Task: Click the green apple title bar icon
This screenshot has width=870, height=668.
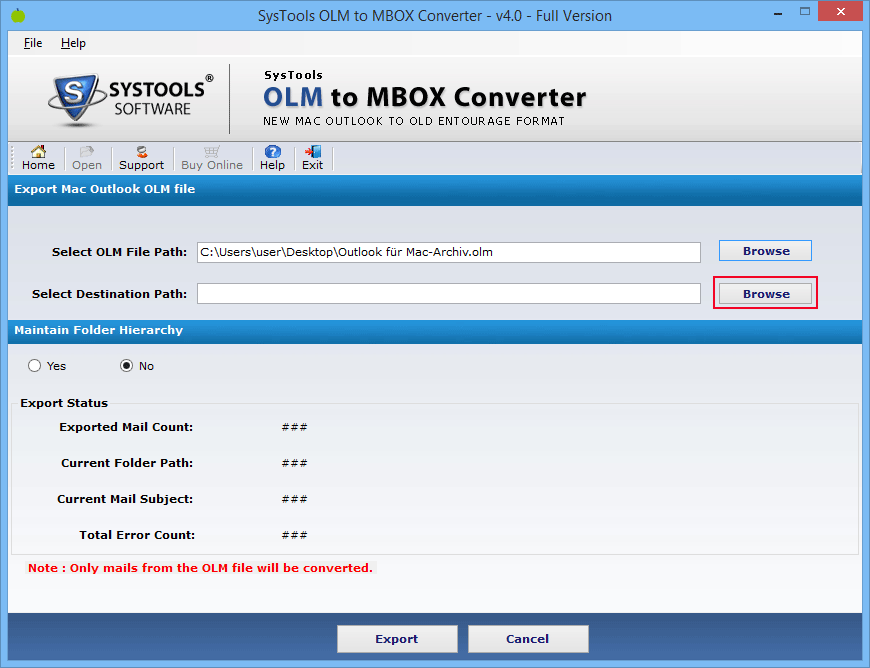Action: (x=18, y=15)
